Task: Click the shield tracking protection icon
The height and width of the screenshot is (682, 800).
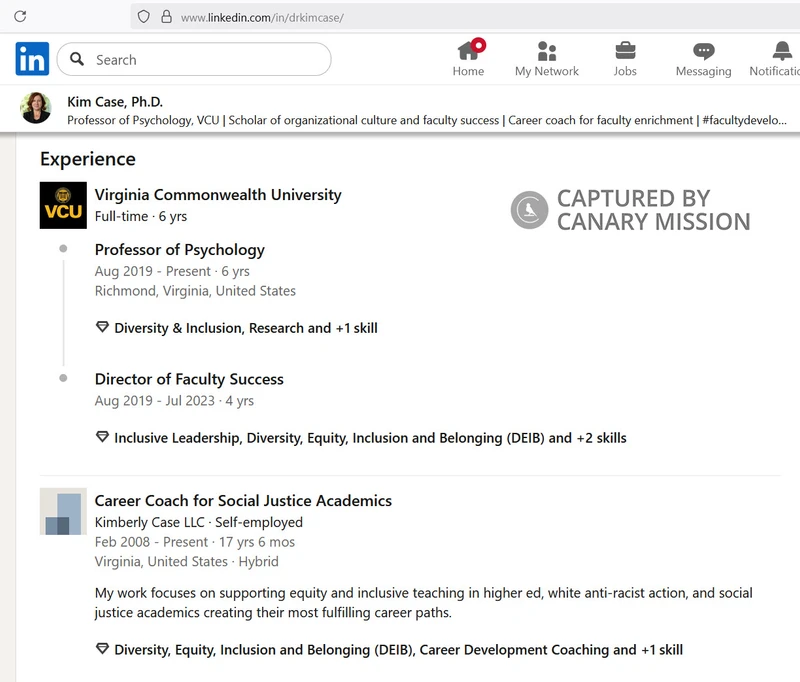Action: click(x=144, y=17)
